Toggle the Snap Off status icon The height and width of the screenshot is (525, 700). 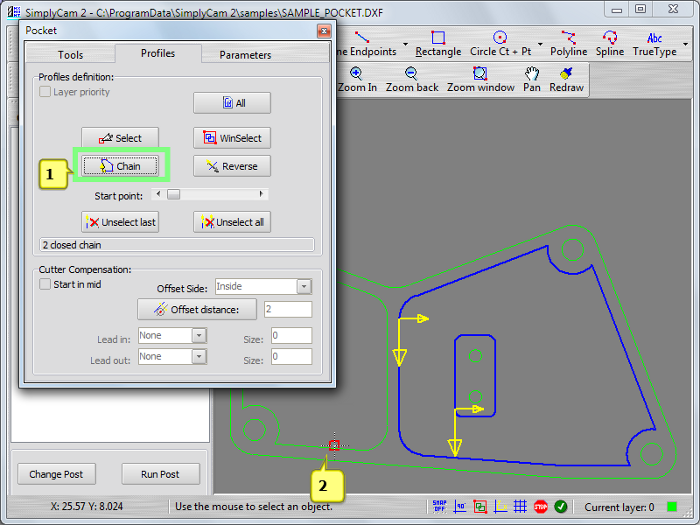click(440, 507)
